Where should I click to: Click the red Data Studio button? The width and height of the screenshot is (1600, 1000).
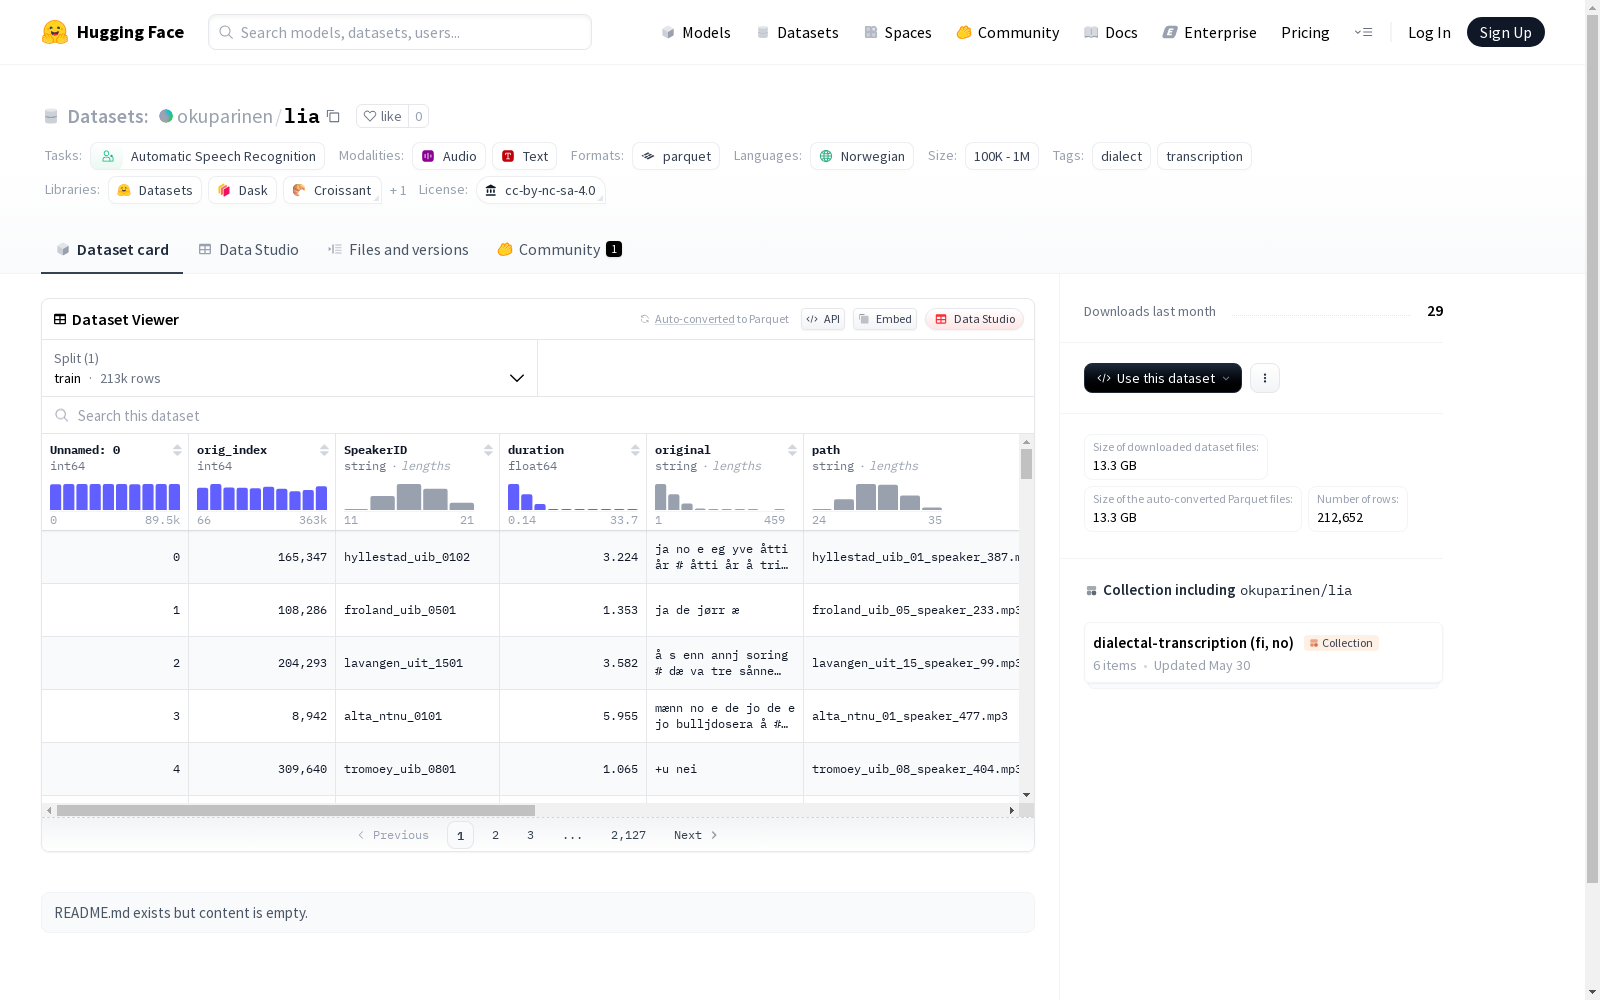pyautogui.click(x=975, y=319)
